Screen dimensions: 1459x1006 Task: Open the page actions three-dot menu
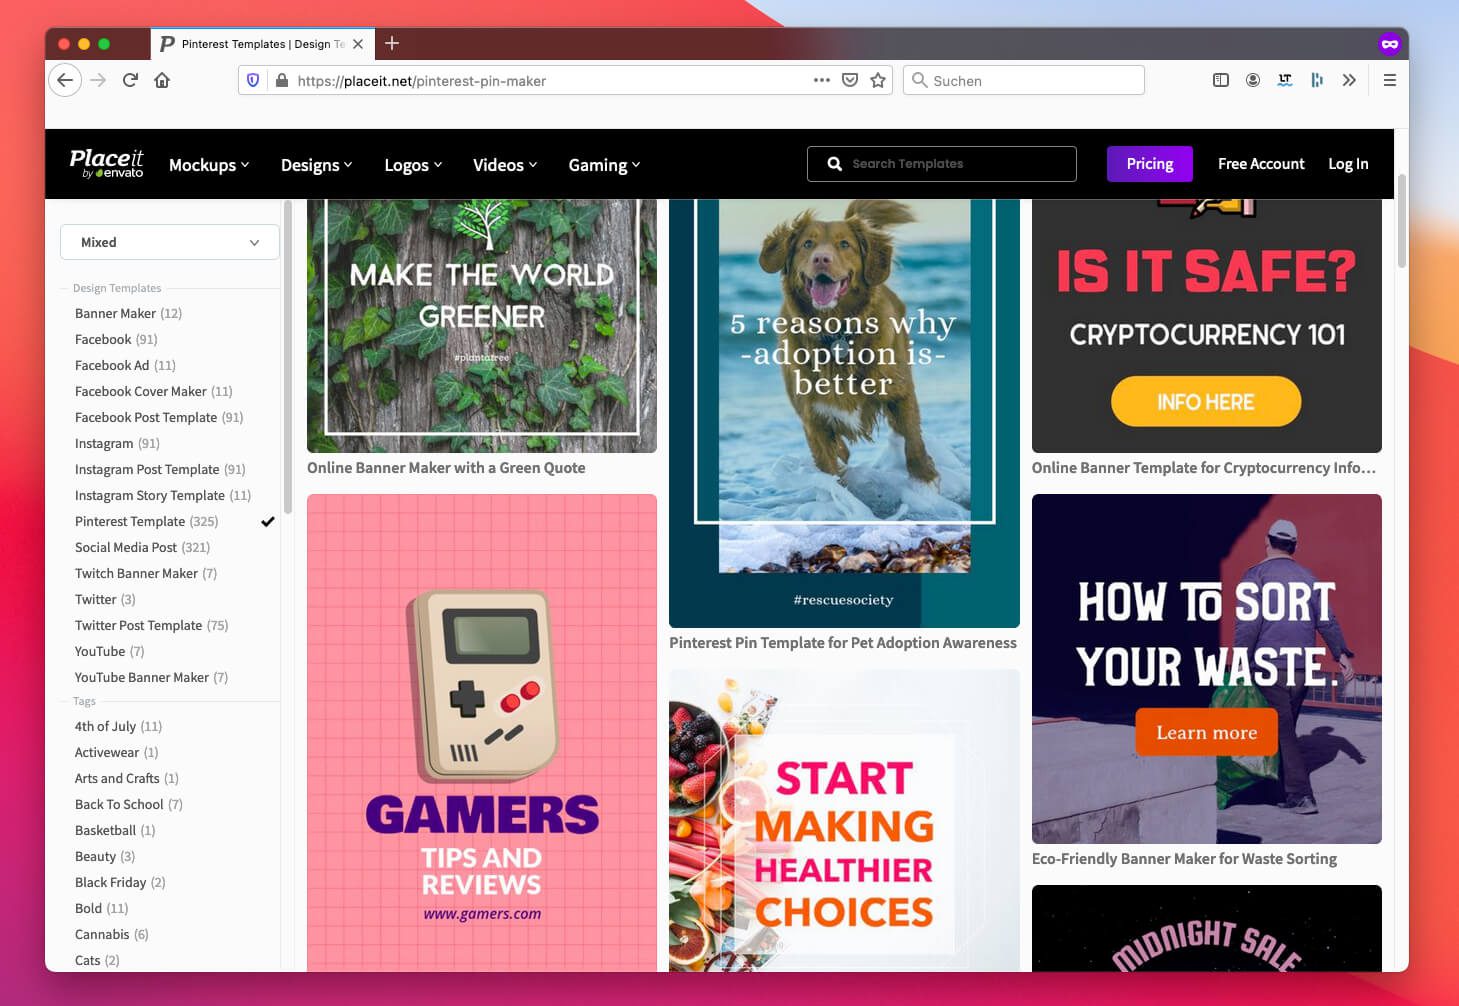coord(822,80)
